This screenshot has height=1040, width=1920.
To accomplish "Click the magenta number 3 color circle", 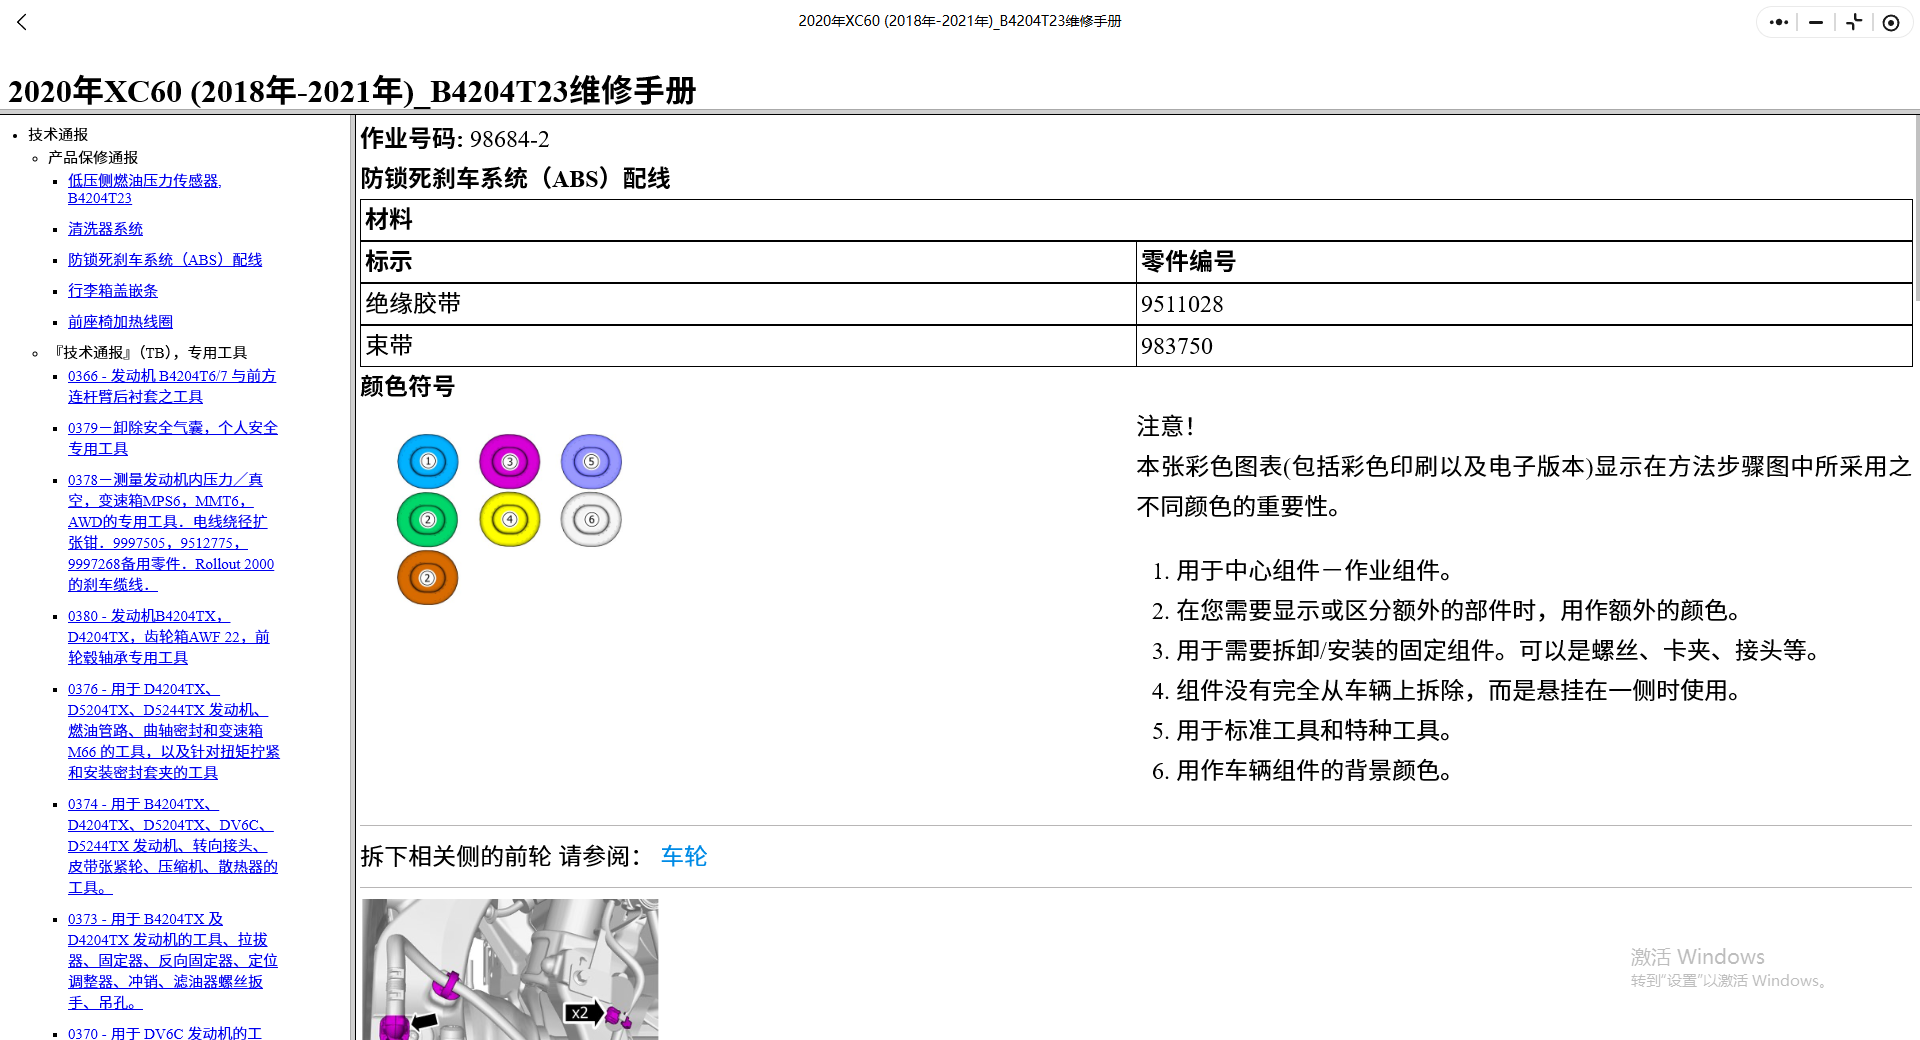I will coord(510,461).
